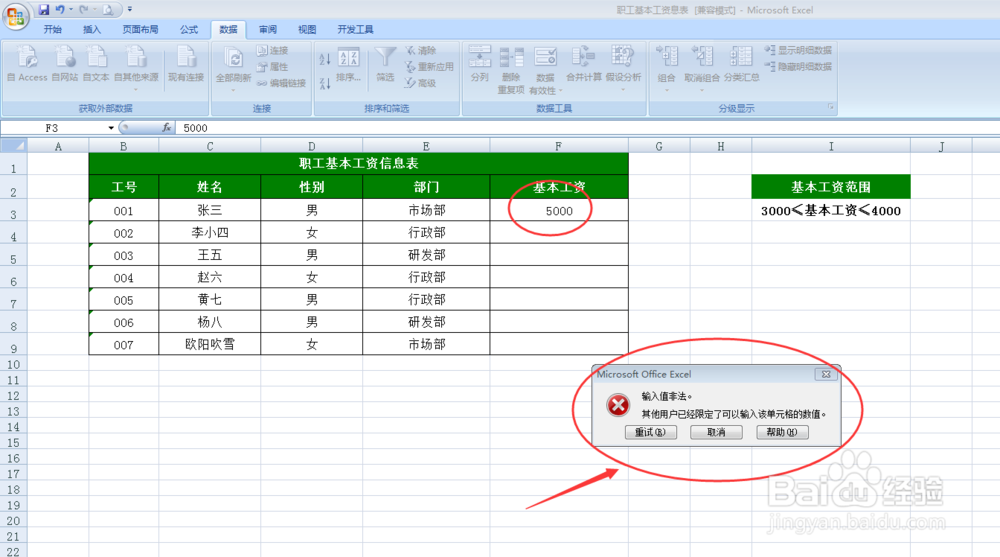Toggle the Filter funnel (筛选)
The image size is (1000, 557).
click(385, 64)
